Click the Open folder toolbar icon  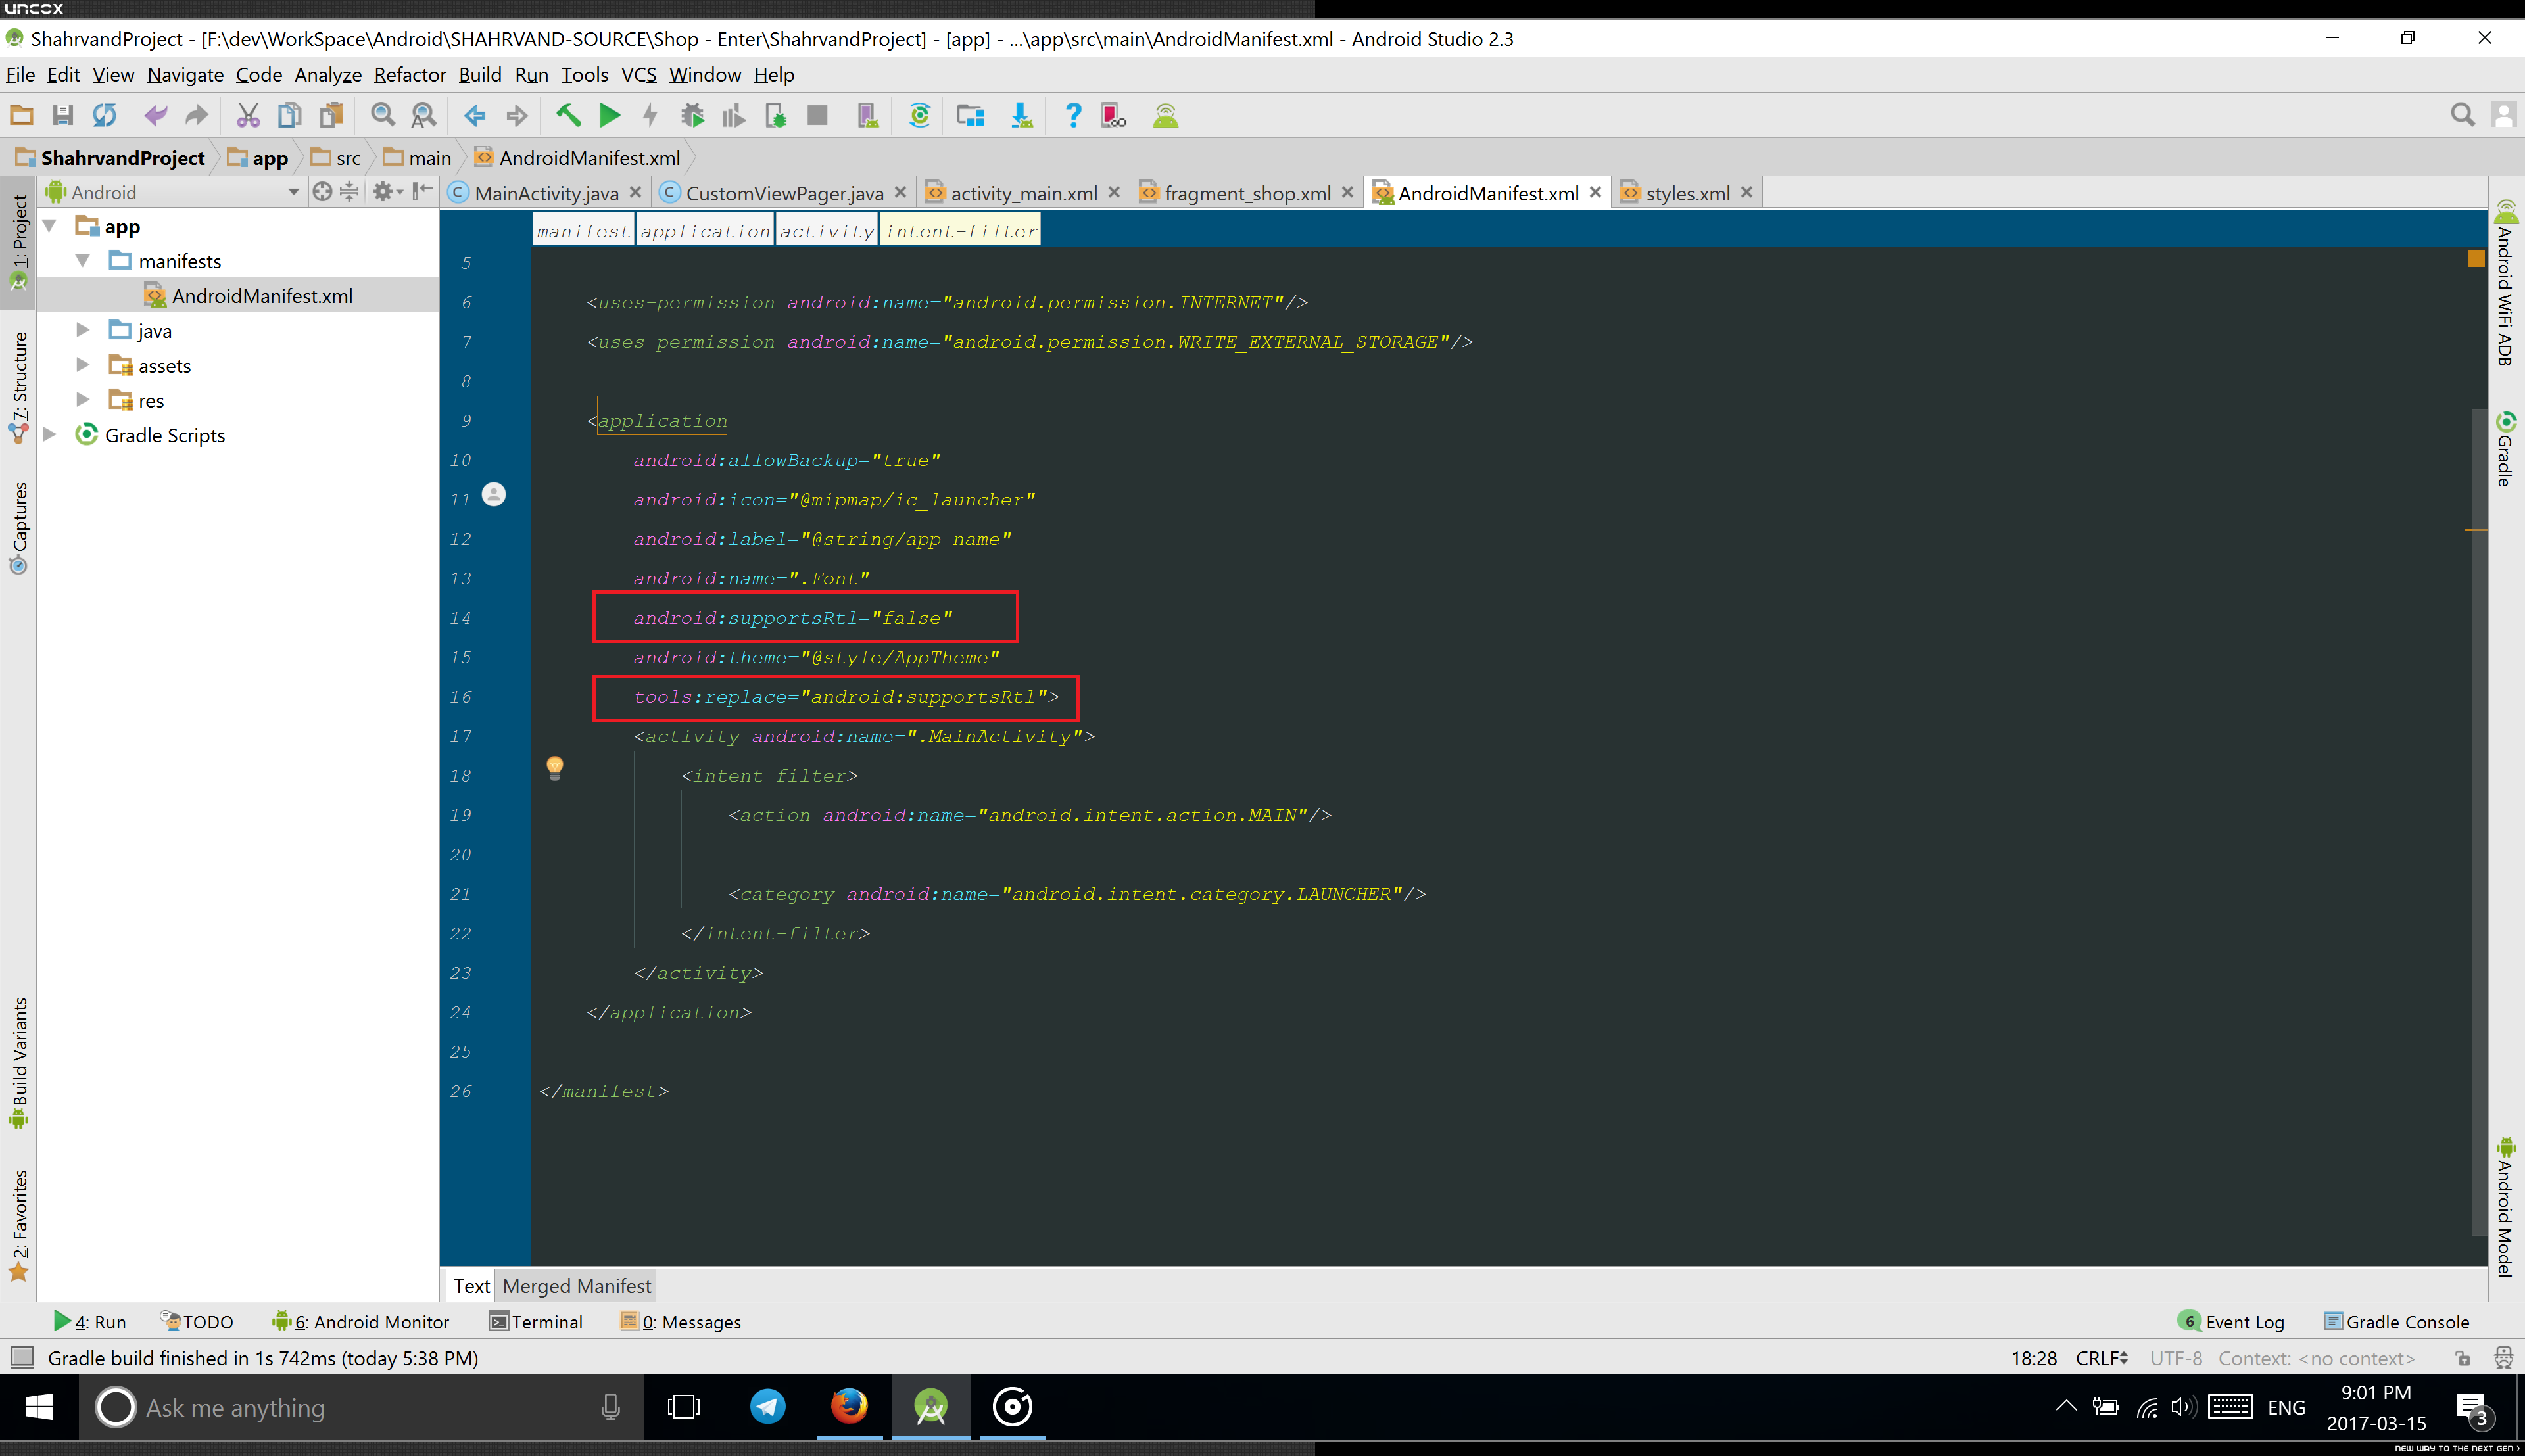21,116
